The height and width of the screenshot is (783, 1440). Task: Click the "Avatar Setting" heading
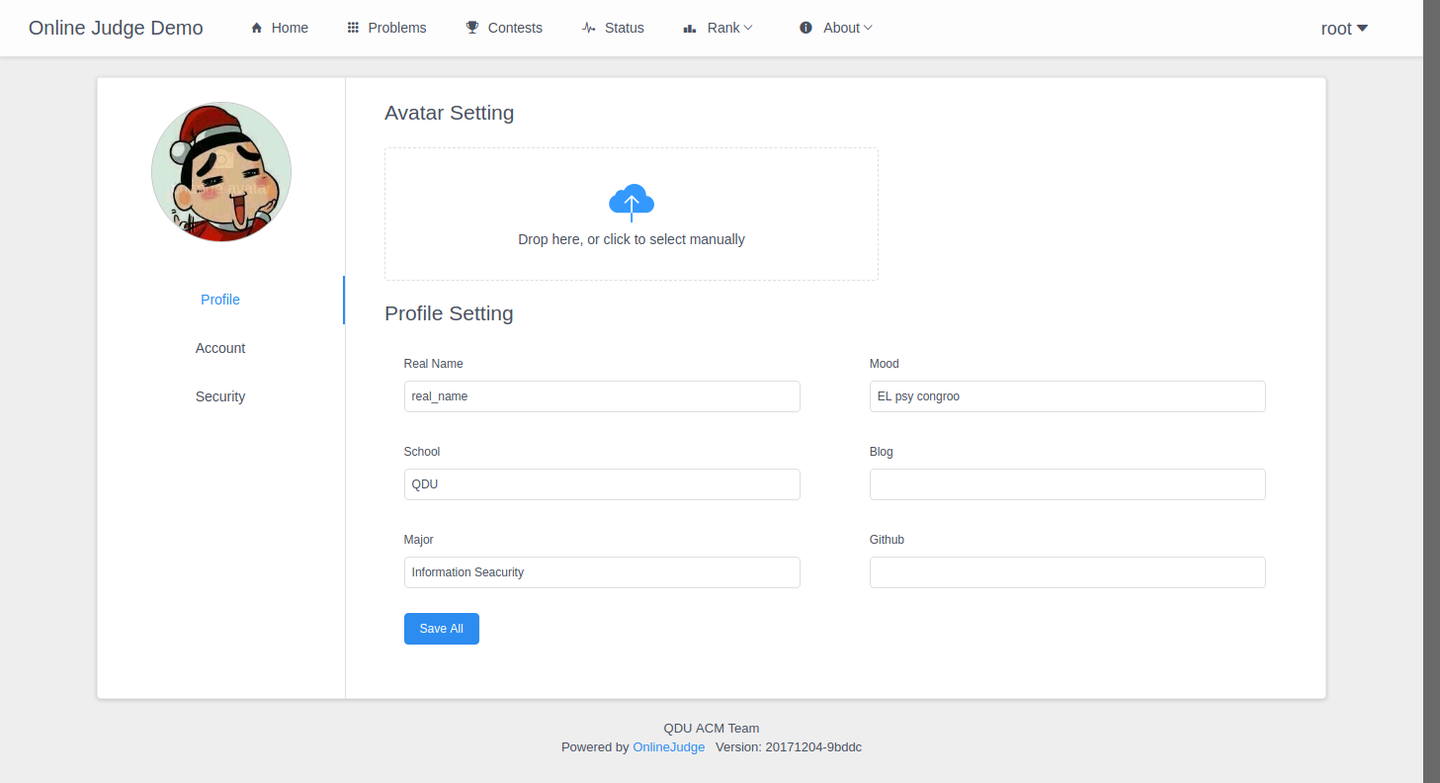pos(449,113)
